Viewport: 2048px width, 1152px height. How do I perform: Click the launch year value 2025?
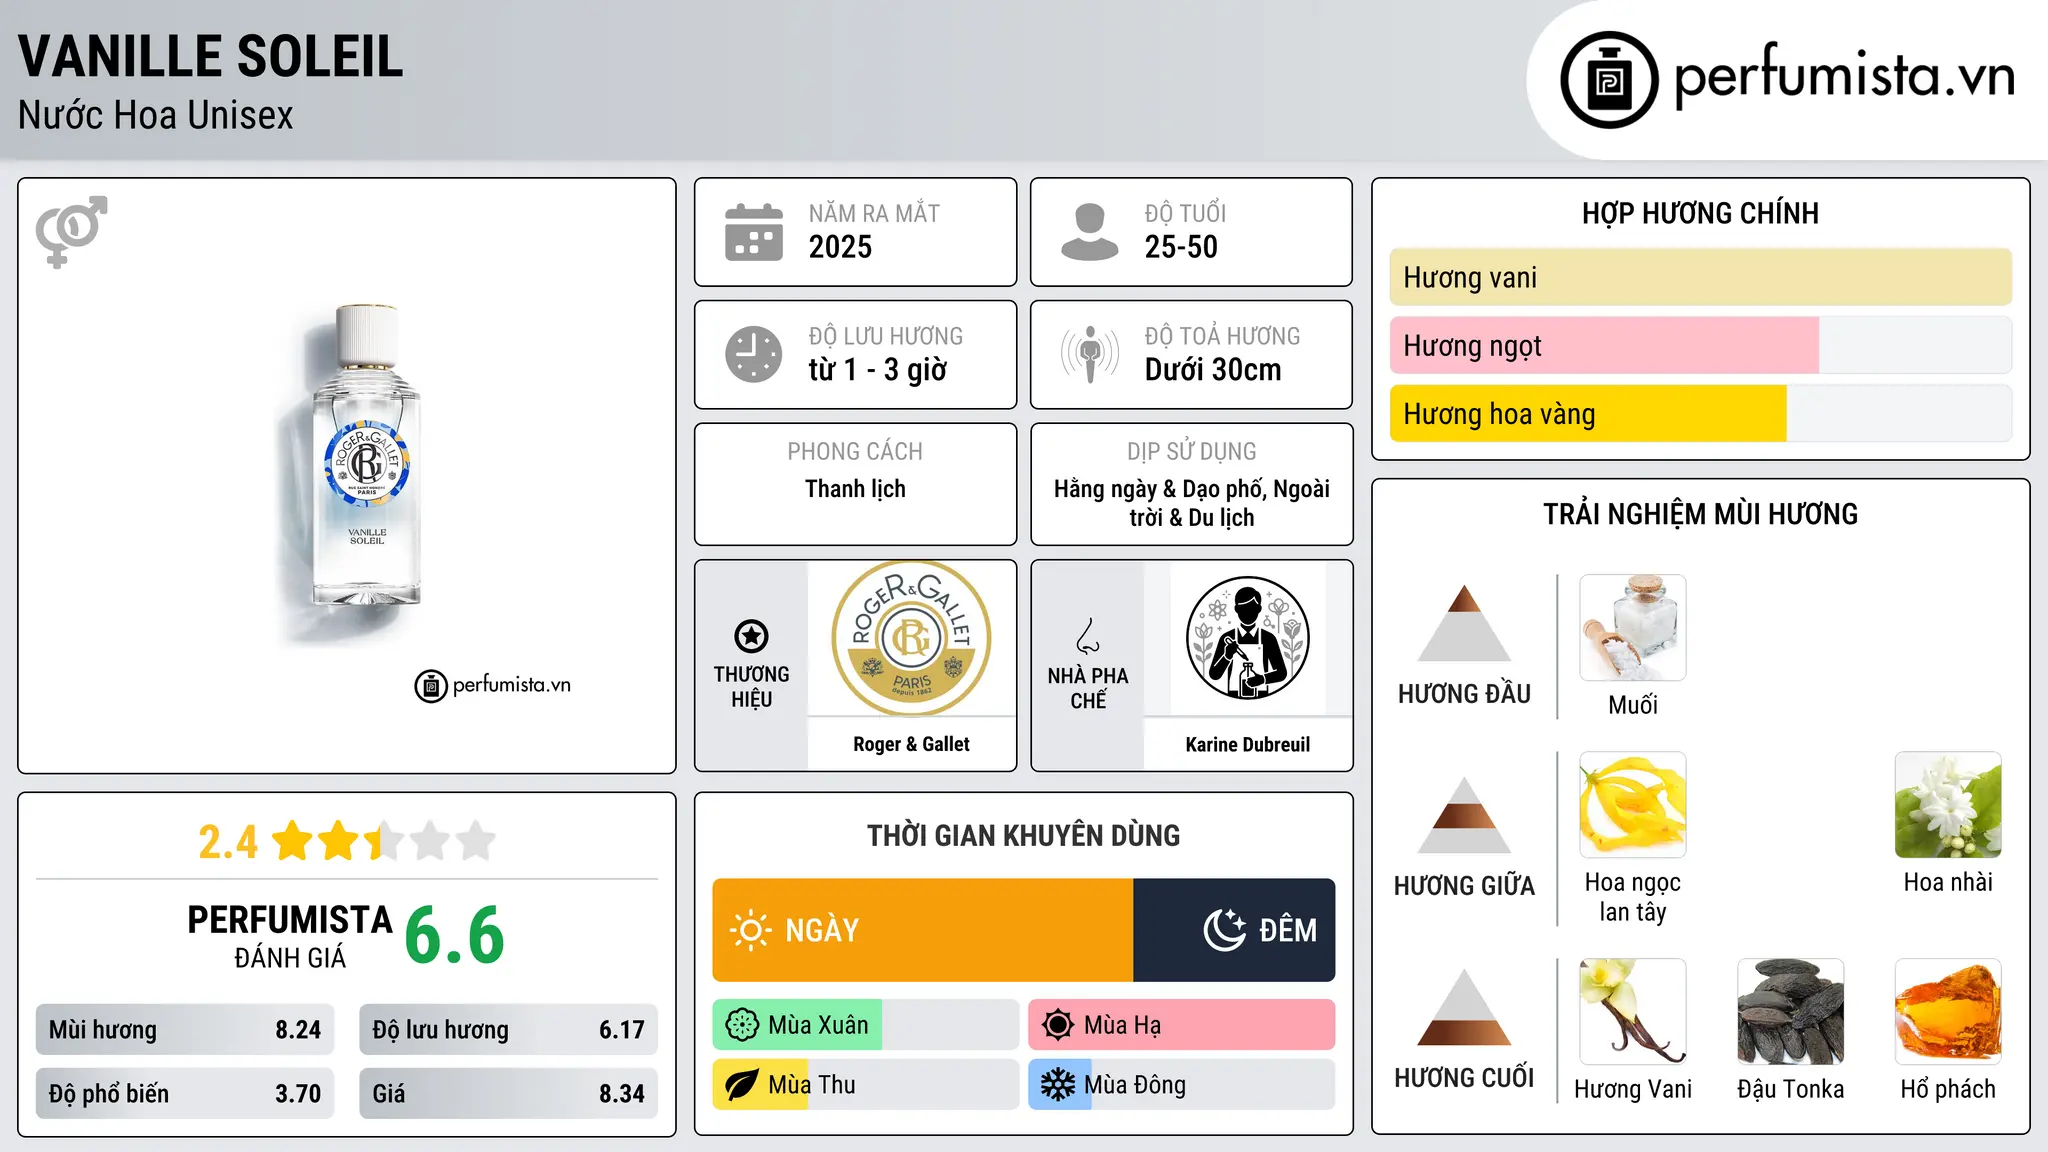(x=840, y=247)
